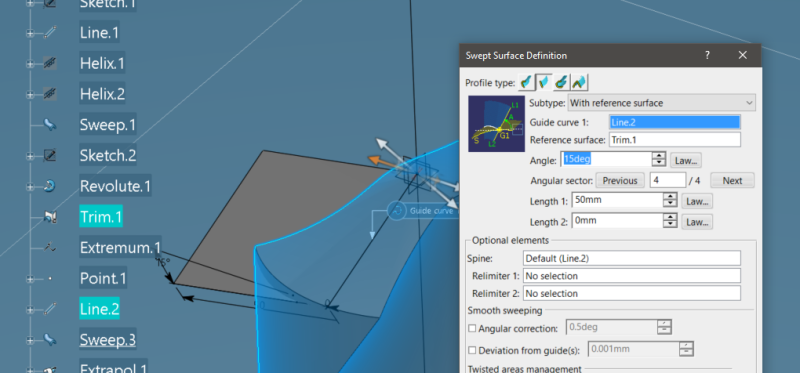The image size is (800, 373).
Task: Increase Length 1 with up arrow
Action: (x=670, y=197)
